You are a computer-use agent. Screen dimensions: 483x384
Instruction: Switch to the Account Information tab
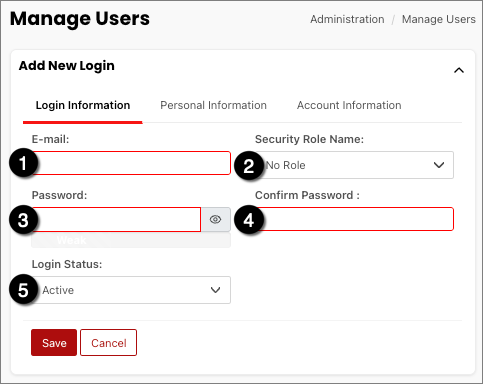pyautogui.click(x=349, y=105)
